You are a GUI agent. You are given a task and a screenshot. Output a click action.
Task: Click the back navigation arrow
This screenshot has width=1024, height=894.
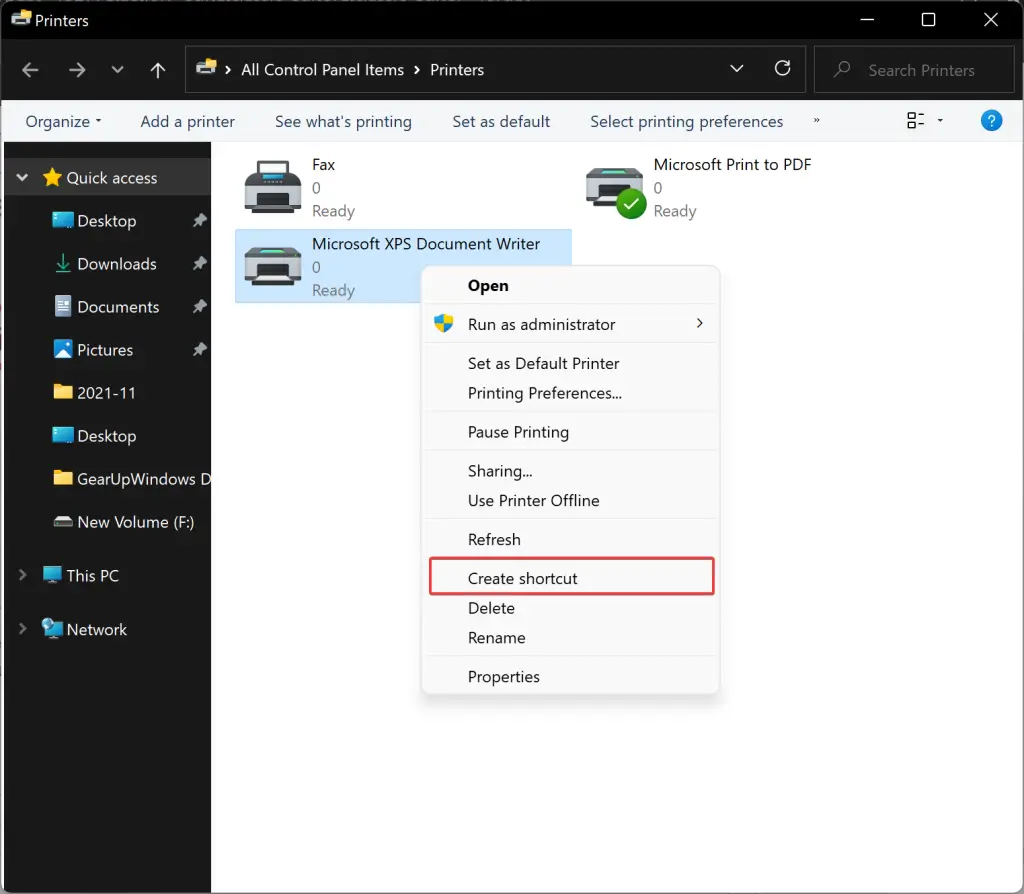pyautogui.click(x=30, y=70)
